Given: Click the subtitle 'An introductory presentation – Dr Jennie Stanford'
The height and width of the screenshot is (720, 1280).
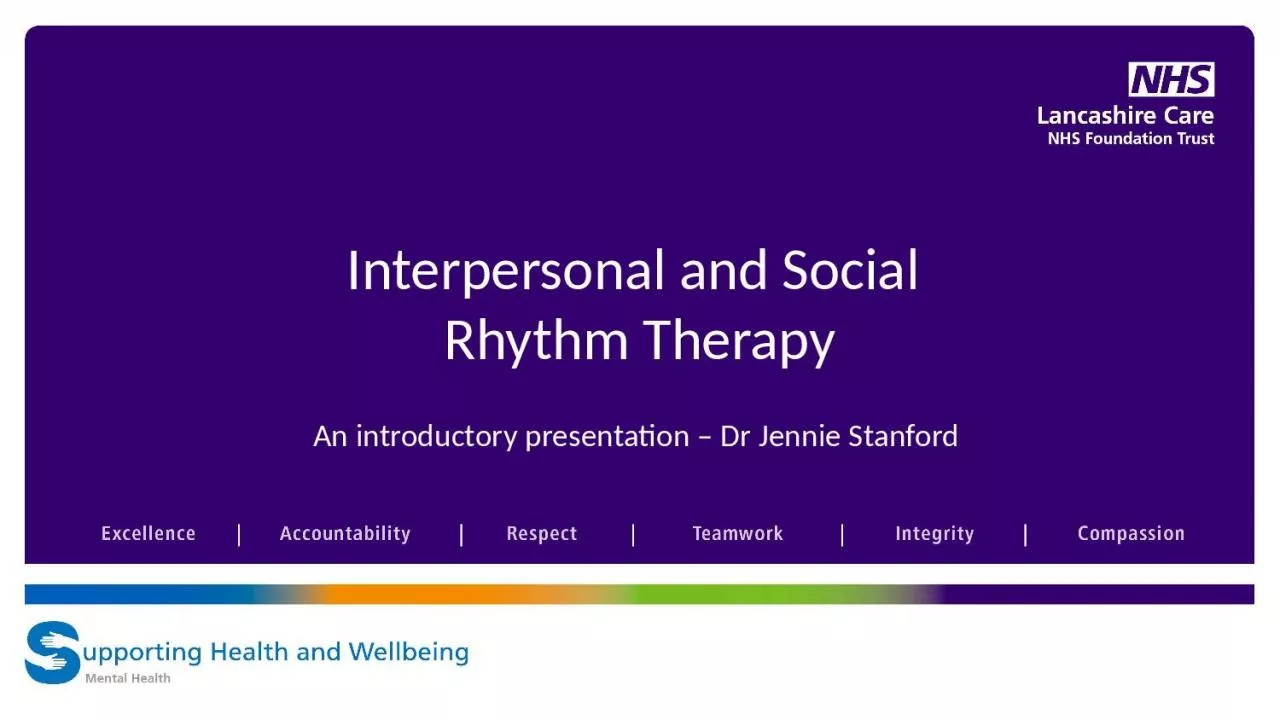Looking at the screenshot, I should 636,436.
